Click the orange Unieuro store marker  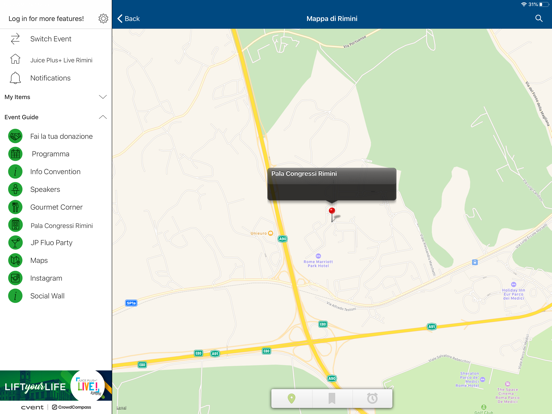270,233
